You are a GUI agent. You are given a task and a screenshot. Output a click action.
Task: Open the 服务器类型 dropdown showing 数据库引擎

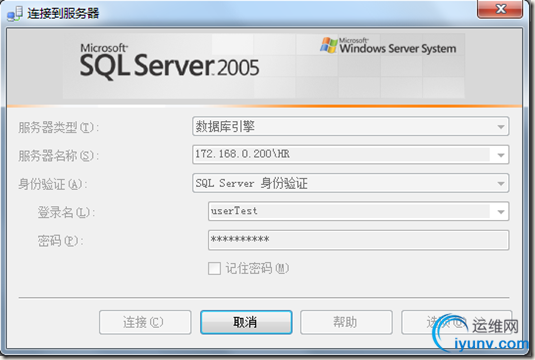click(350, 127)
